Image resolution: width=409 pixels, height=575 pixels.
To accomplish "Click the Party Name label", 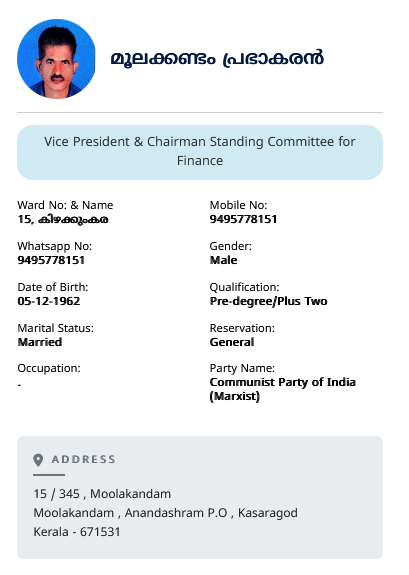I will point(242,368).
